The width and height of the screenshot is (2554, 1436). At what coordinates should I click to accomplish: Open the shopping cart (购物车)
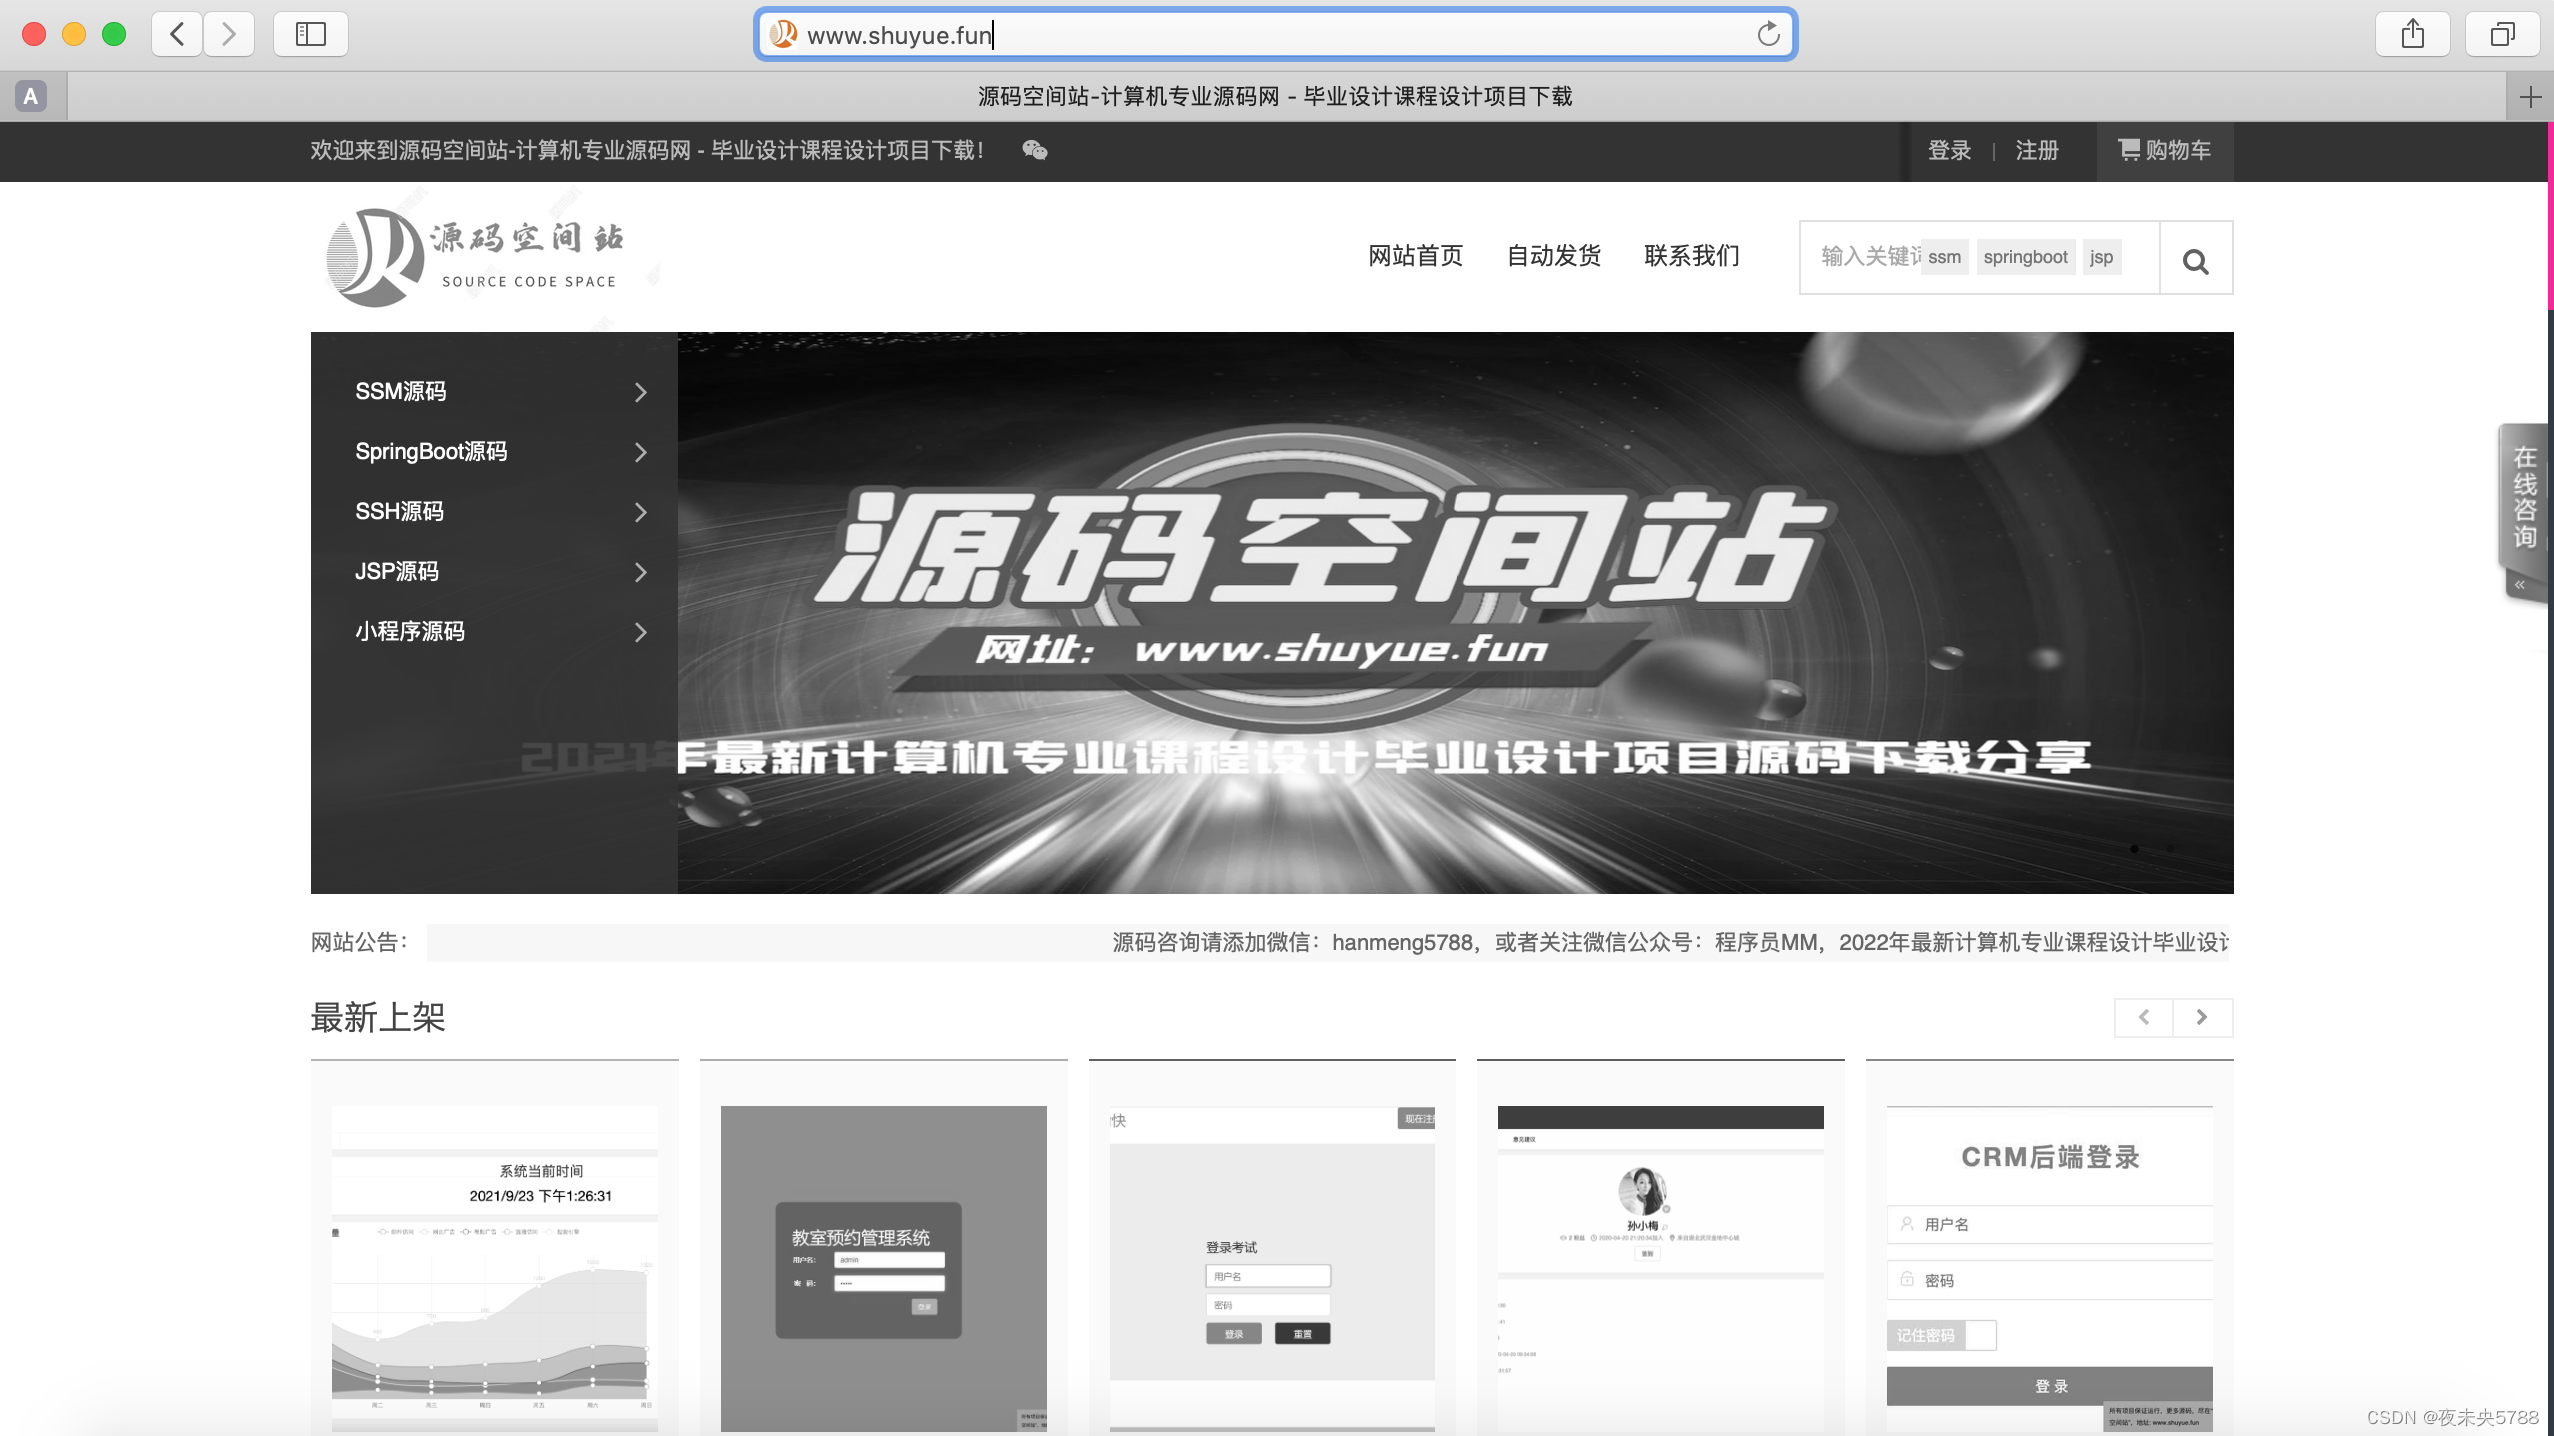2164,150
